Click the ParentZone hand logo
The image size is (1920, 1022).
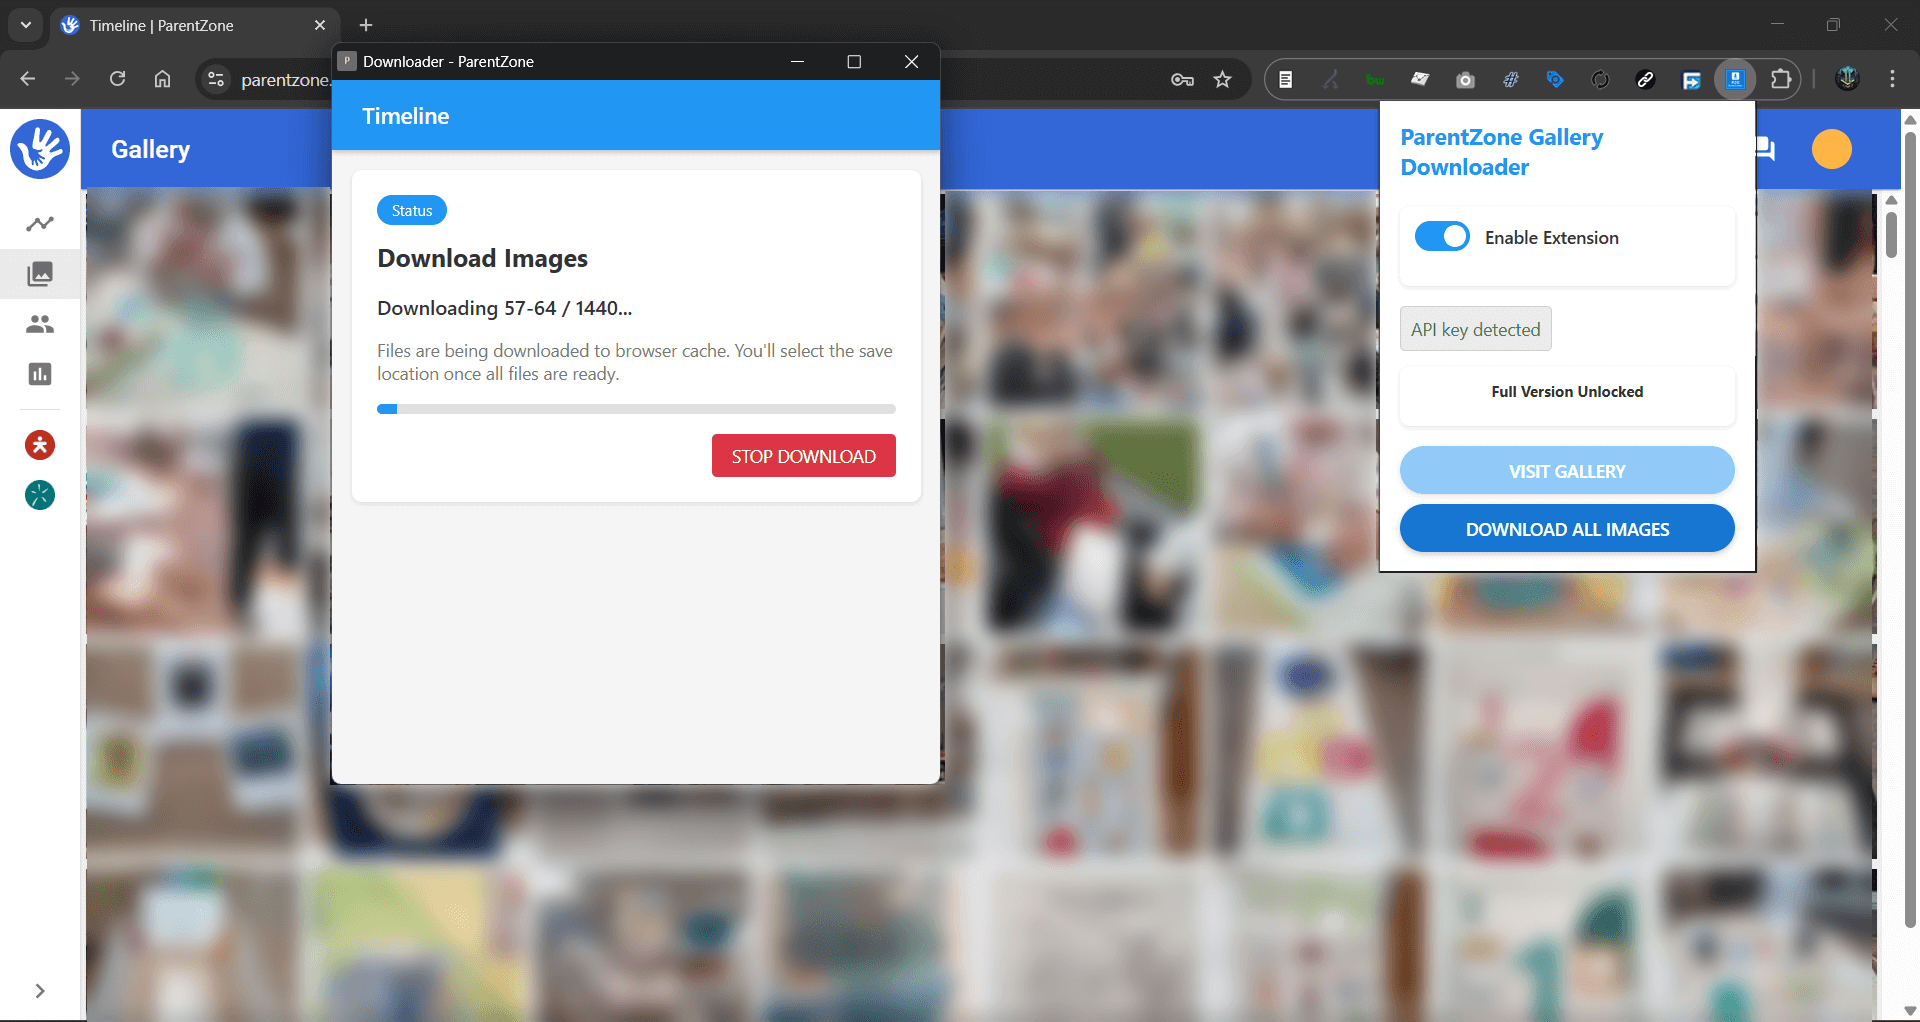40,149
